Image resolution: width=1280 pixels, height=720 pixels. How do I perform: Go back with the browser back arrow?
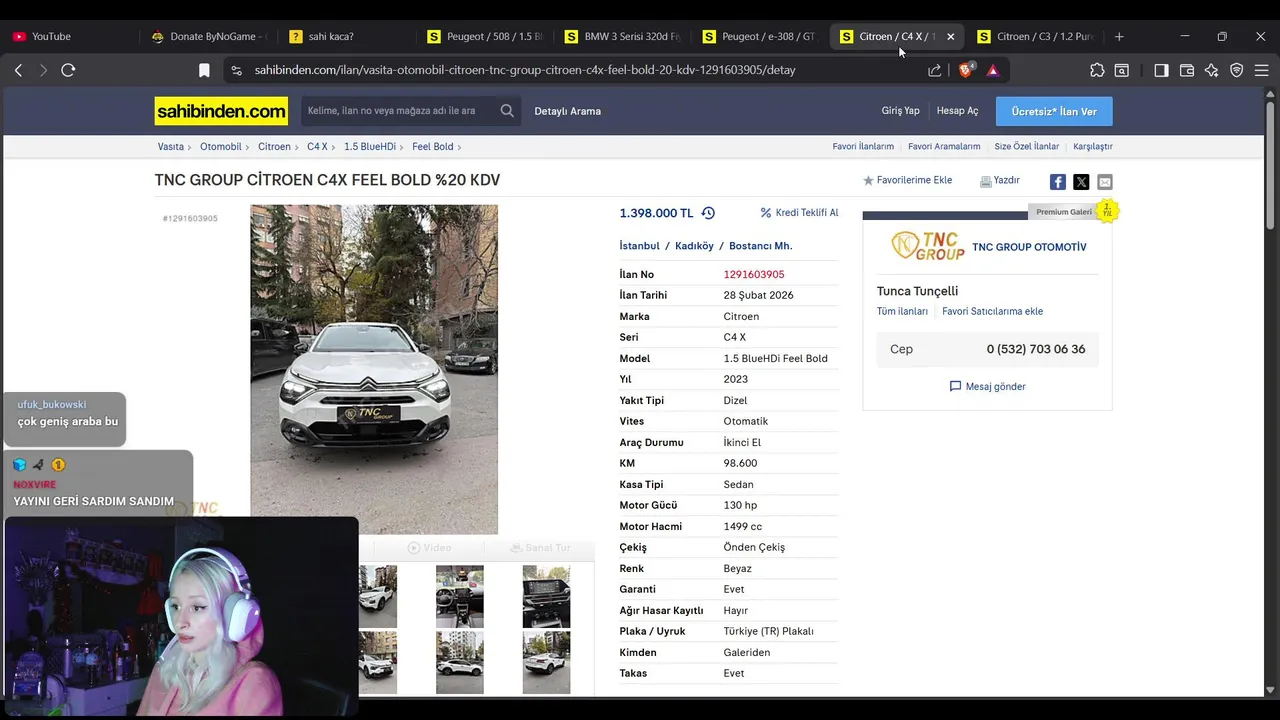pos(18,70)
